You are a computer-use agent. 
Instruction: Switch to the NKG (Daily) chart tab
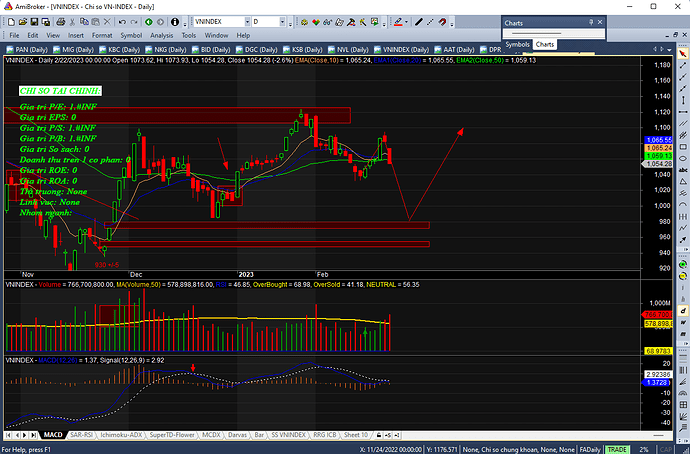(166, 49)
